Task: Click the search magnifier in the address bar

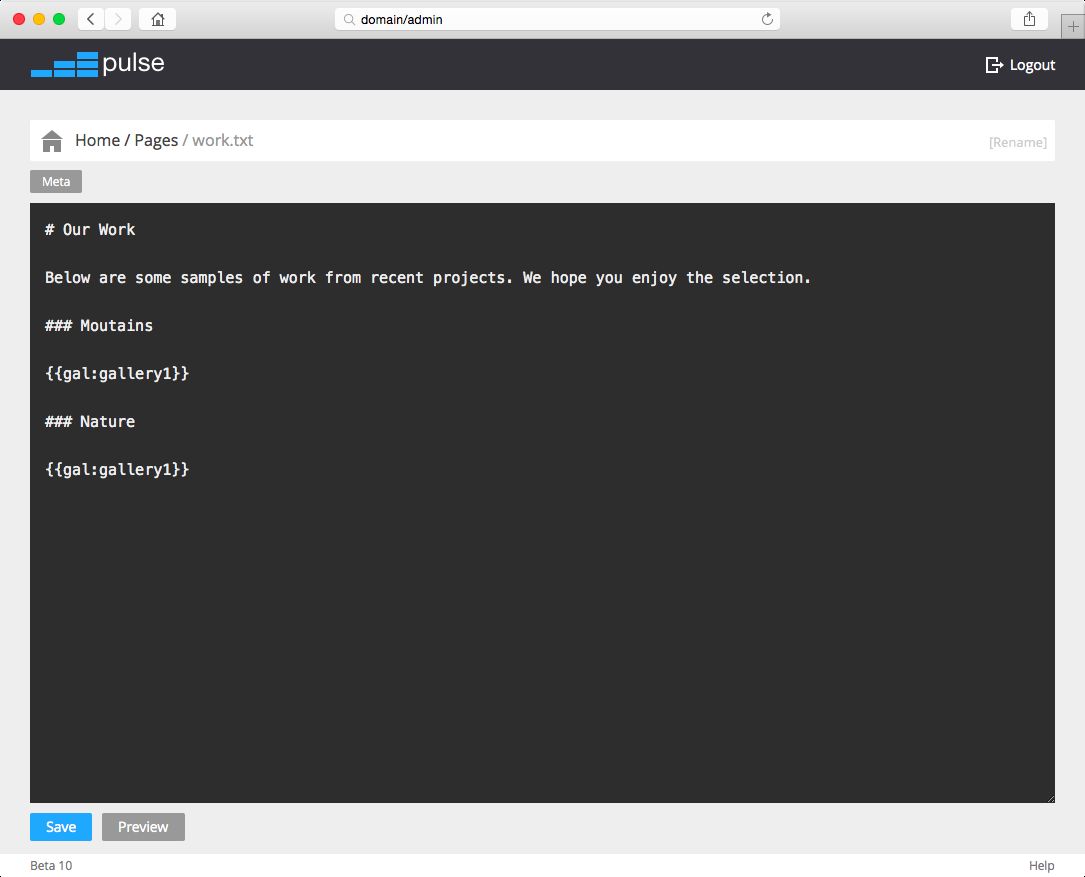Action: [347, 18]
